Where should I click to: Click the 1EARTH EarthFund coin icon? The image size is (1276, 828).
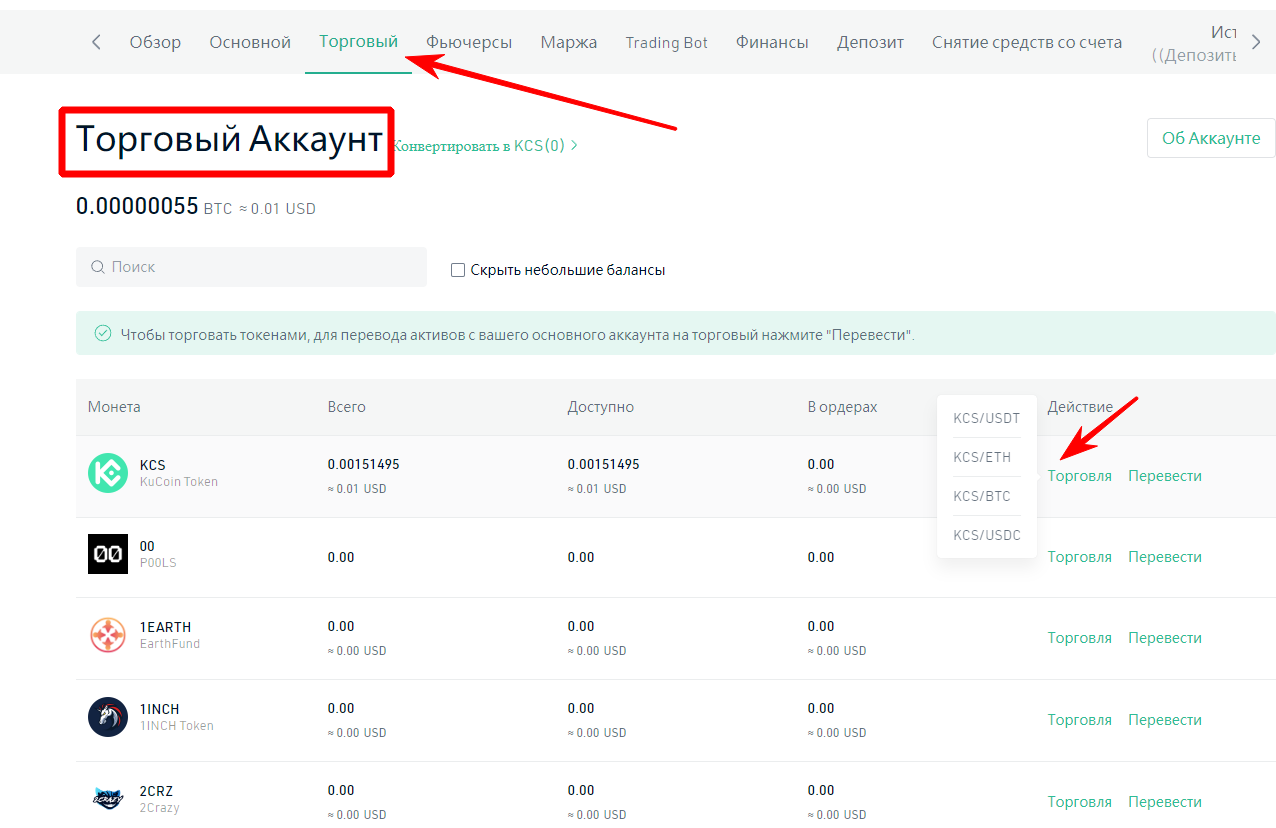[108, 635]
